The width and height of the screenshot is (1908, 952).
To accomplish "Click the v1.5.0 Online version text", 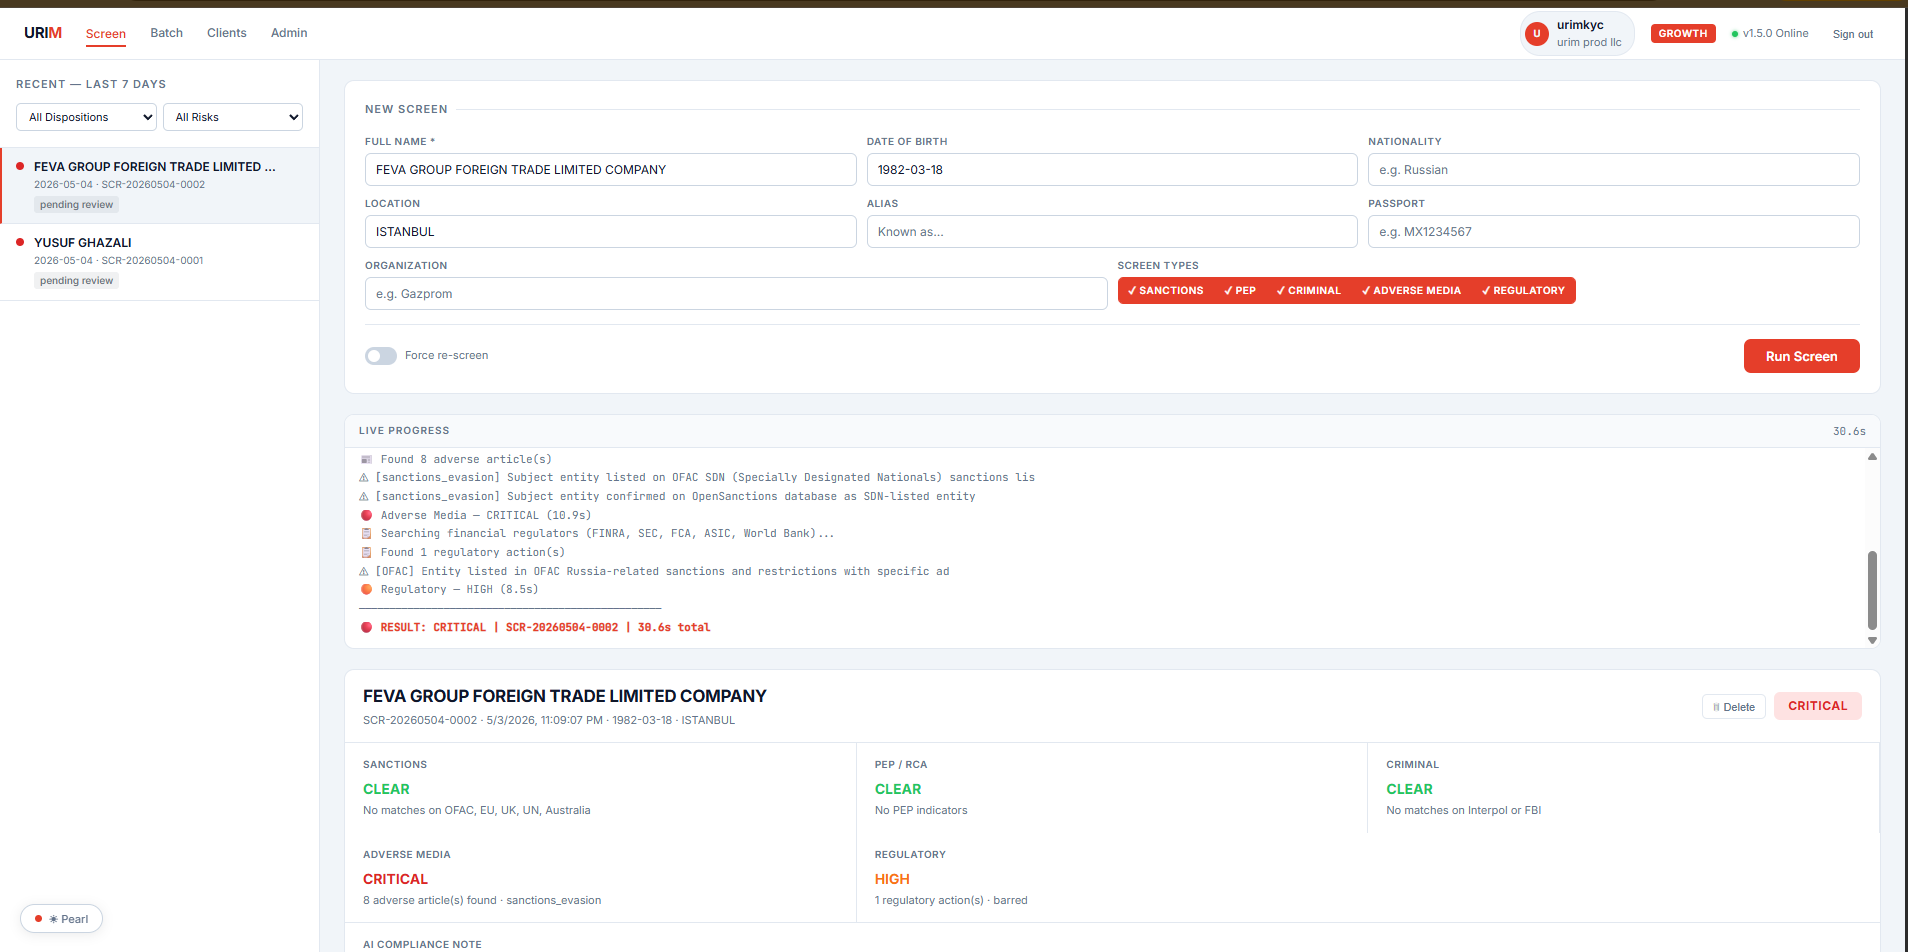I will pyautogui.click(x=1775, y=34).
